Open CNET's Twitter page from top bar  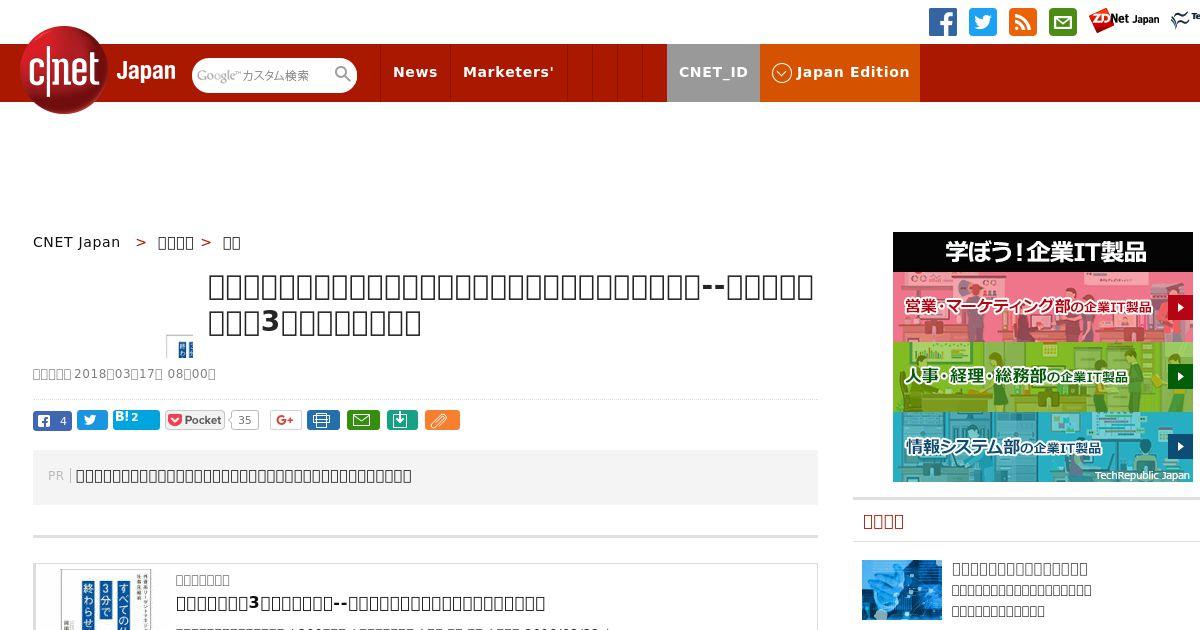click(983, 22)
